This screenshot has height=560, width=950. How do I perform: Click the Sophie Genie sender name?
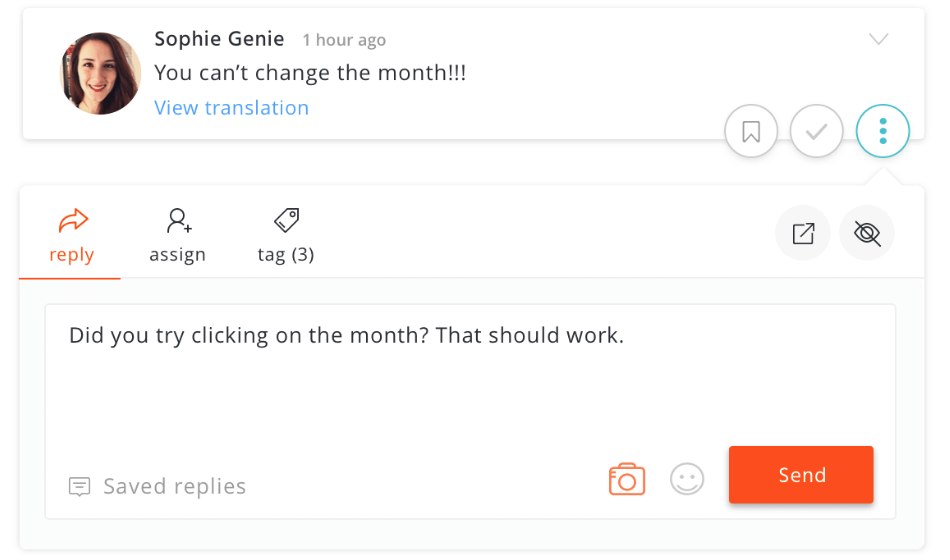pyautogui.click(x=219, y=39)
